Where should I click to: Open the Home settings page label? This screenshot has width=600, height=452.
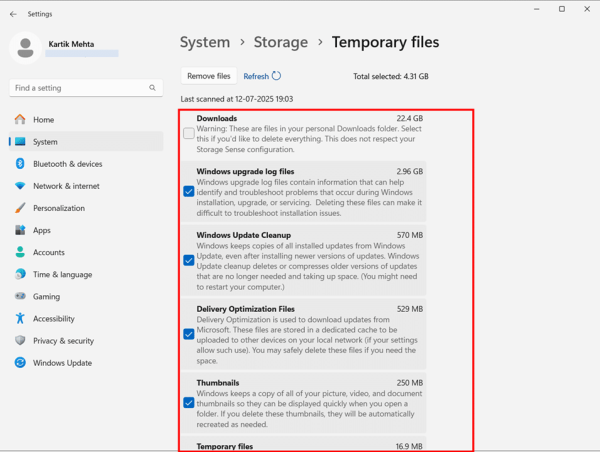43,120
